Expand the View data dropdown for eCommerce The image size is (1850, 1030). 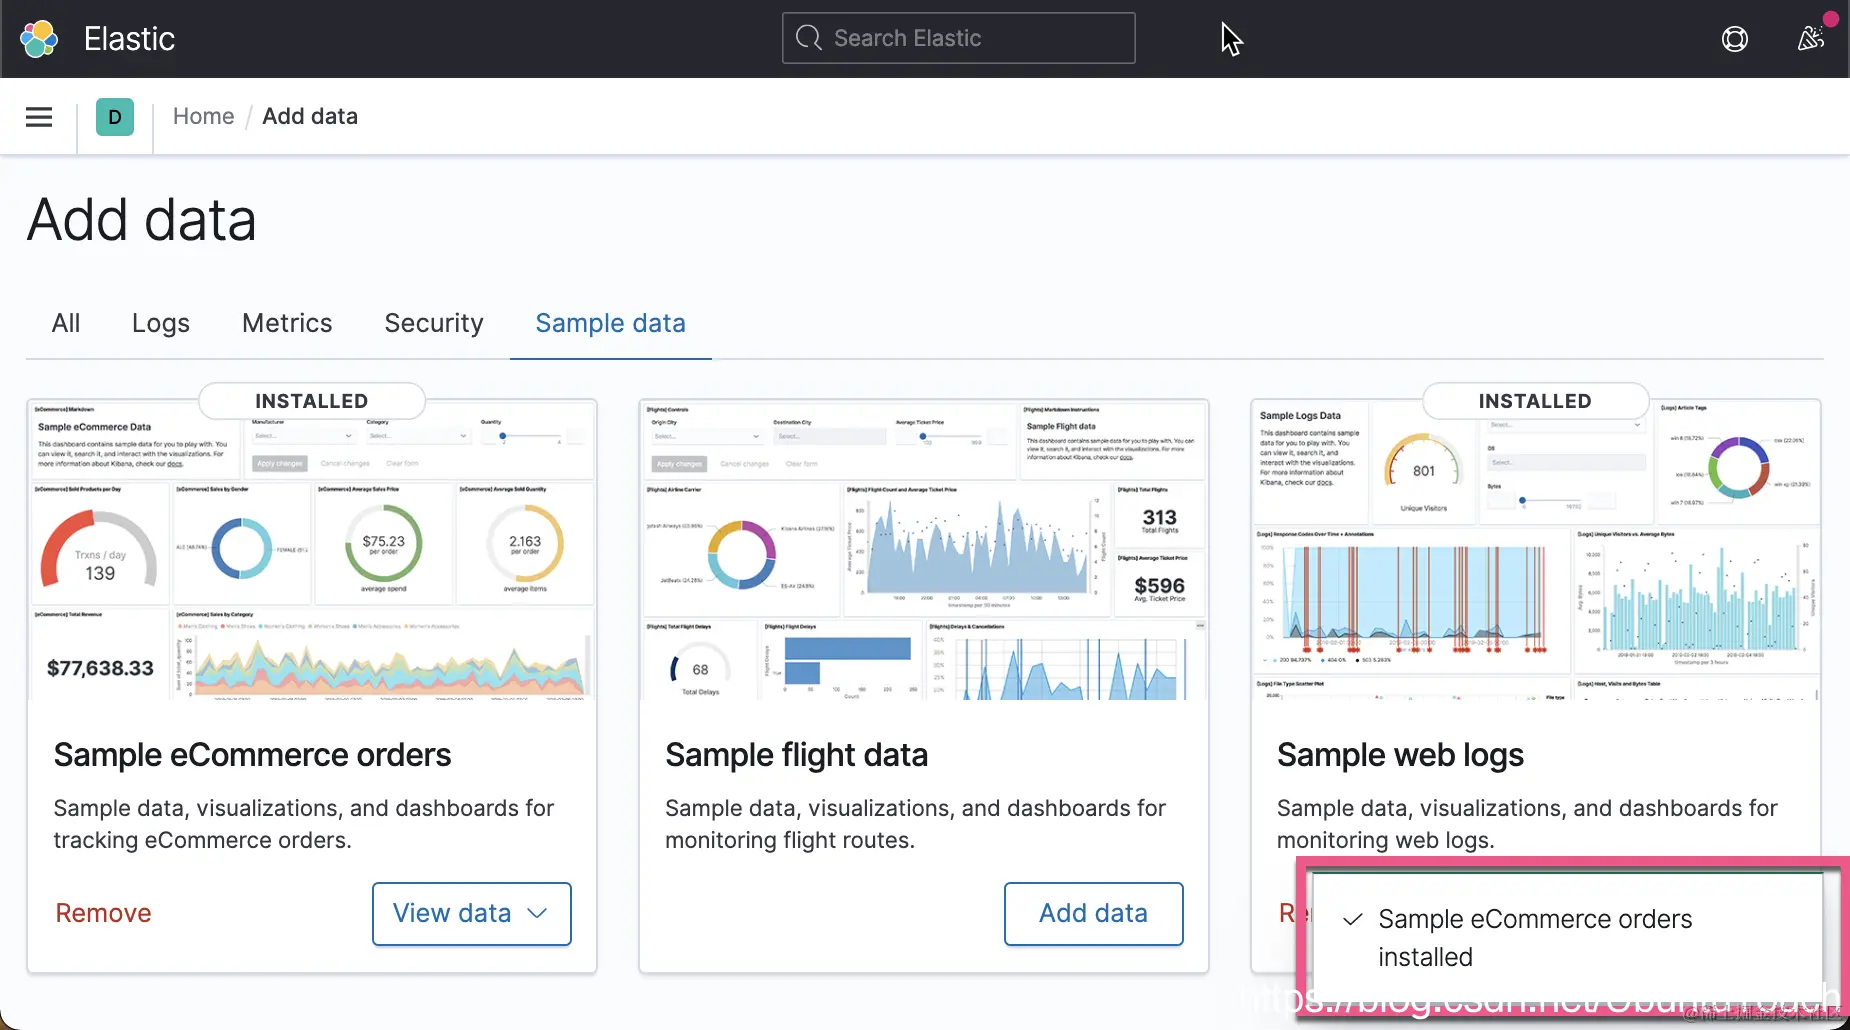472,913
